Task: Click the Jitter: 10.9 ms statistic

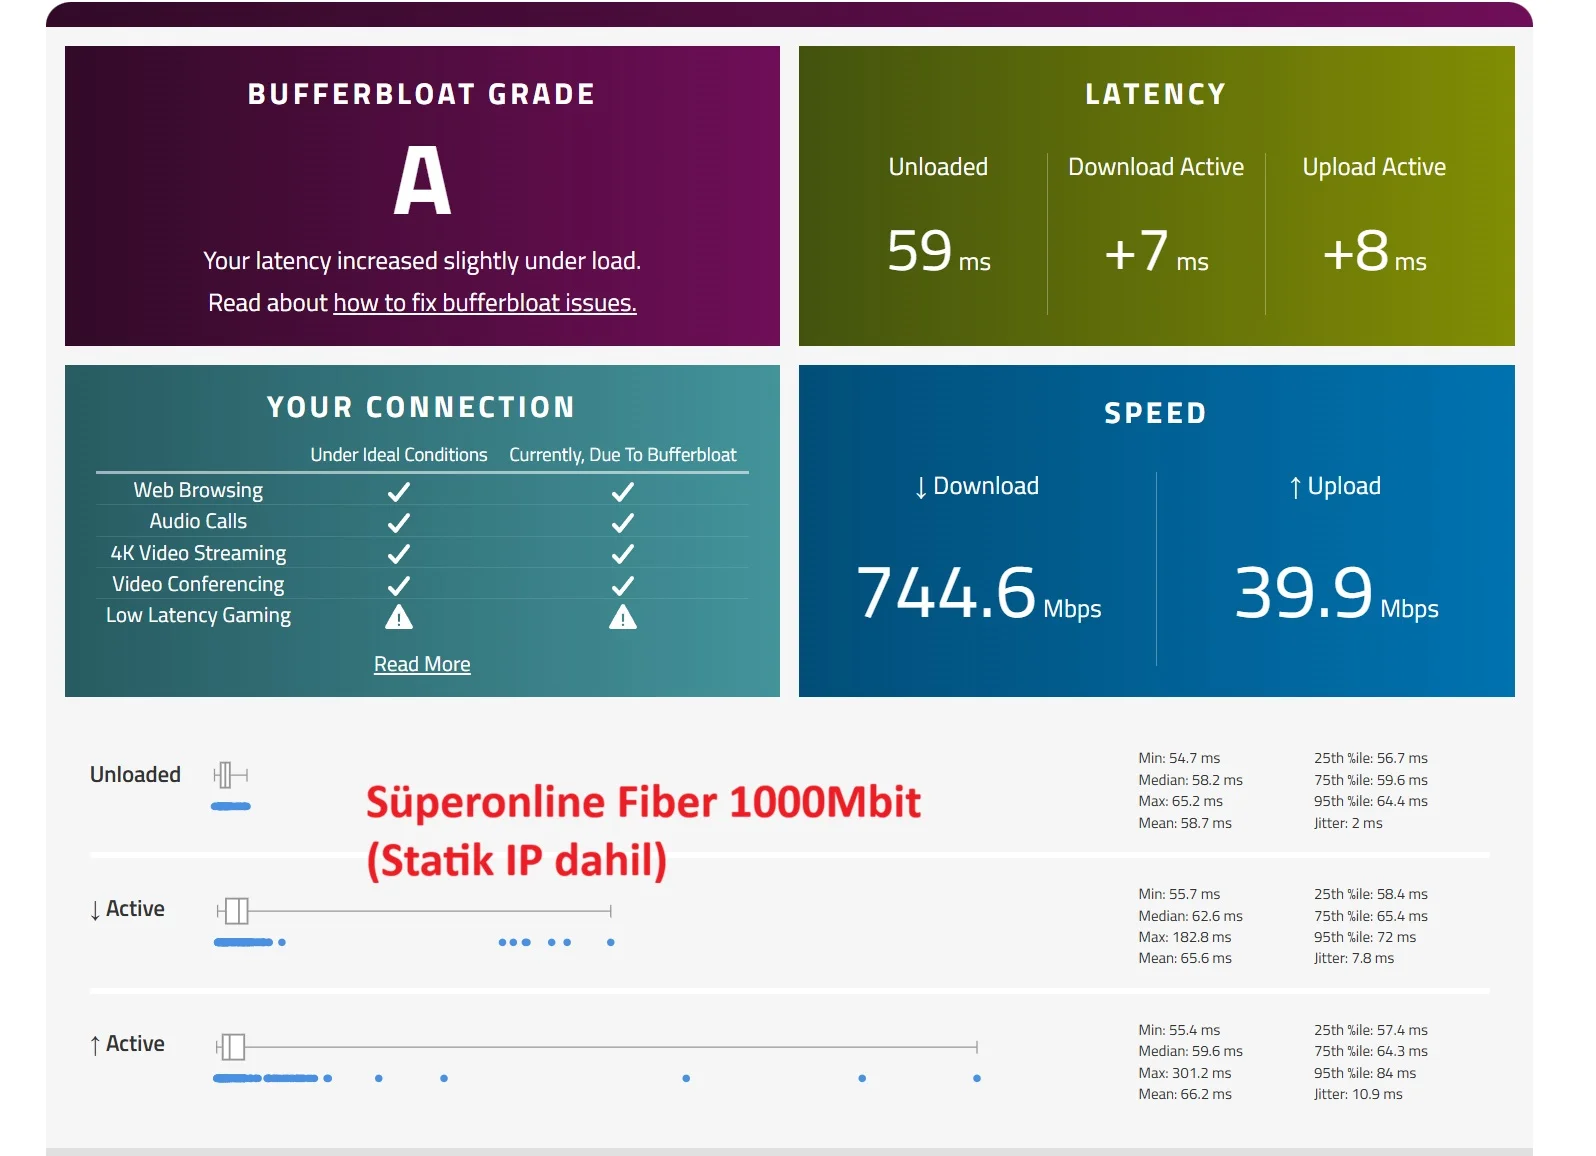Action: tap(1358, 1094)
